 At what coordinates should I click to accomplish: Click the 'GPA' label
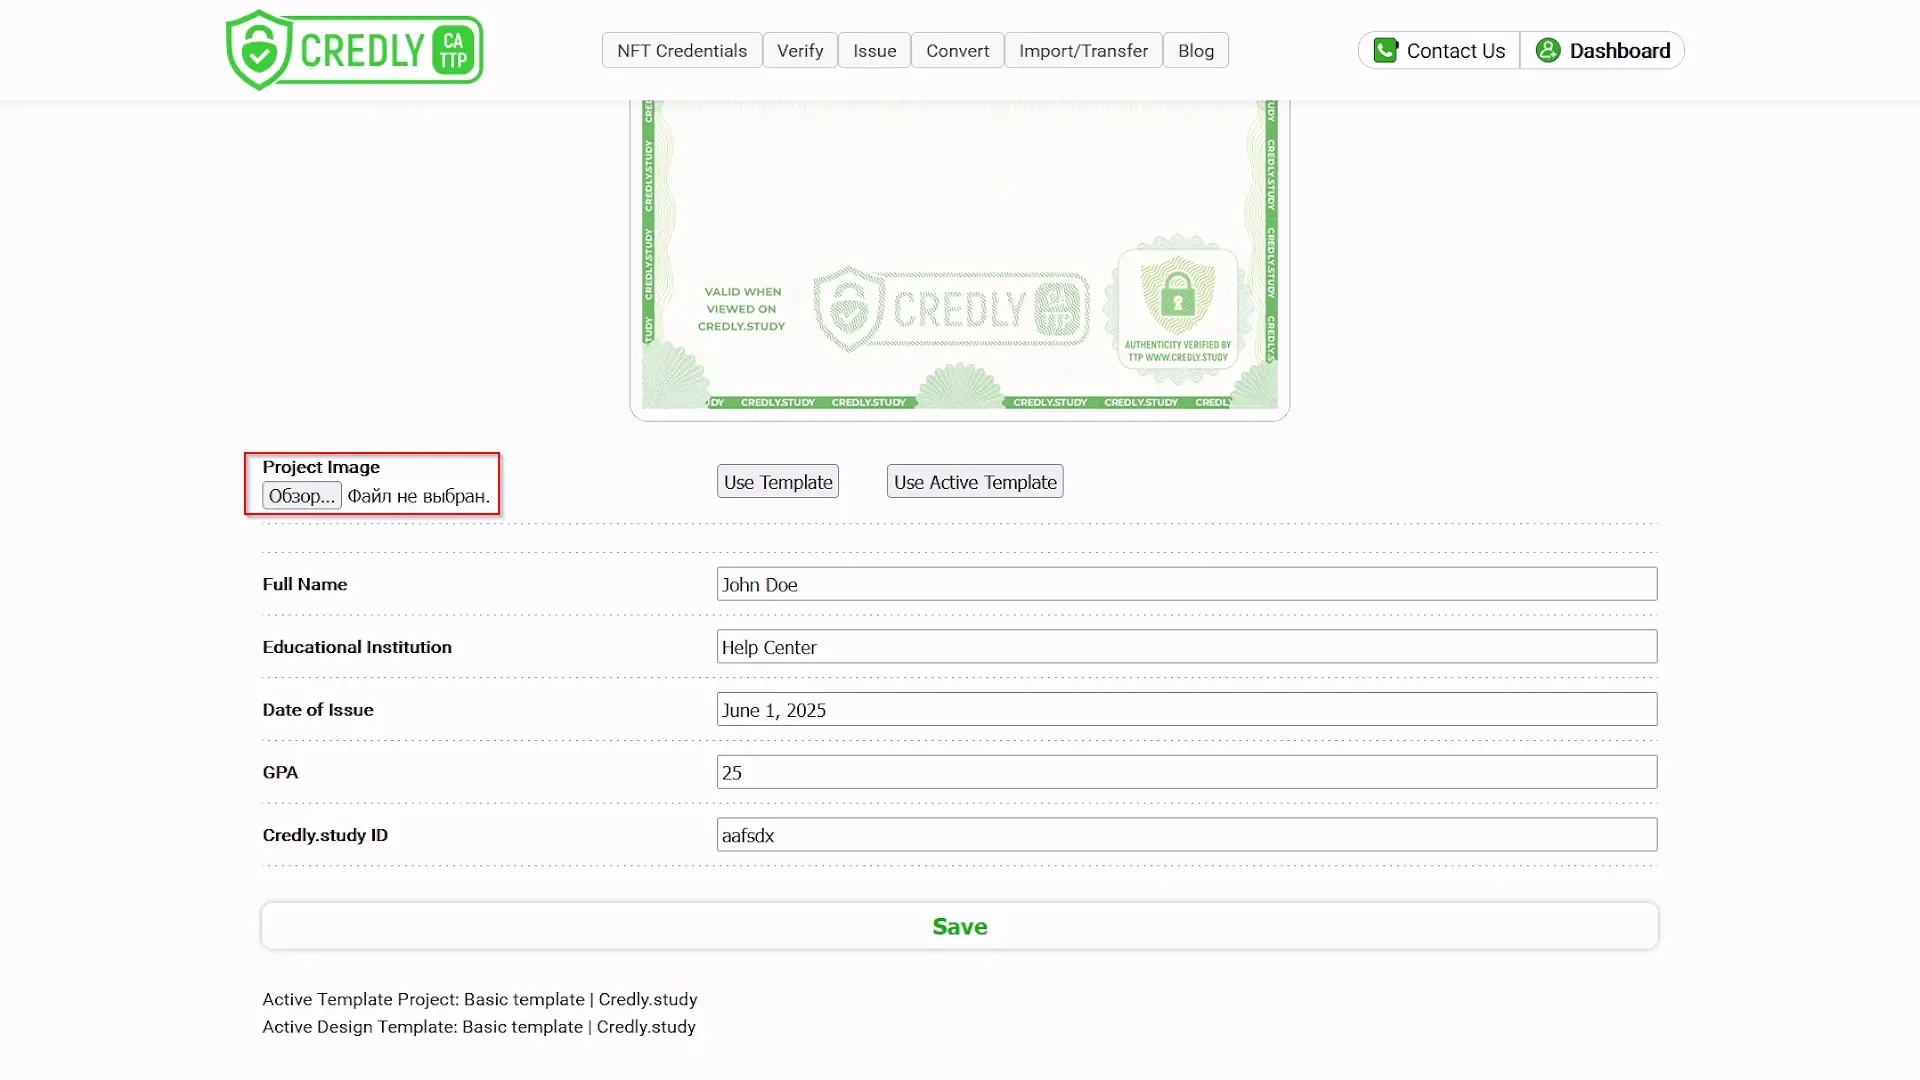280,772
